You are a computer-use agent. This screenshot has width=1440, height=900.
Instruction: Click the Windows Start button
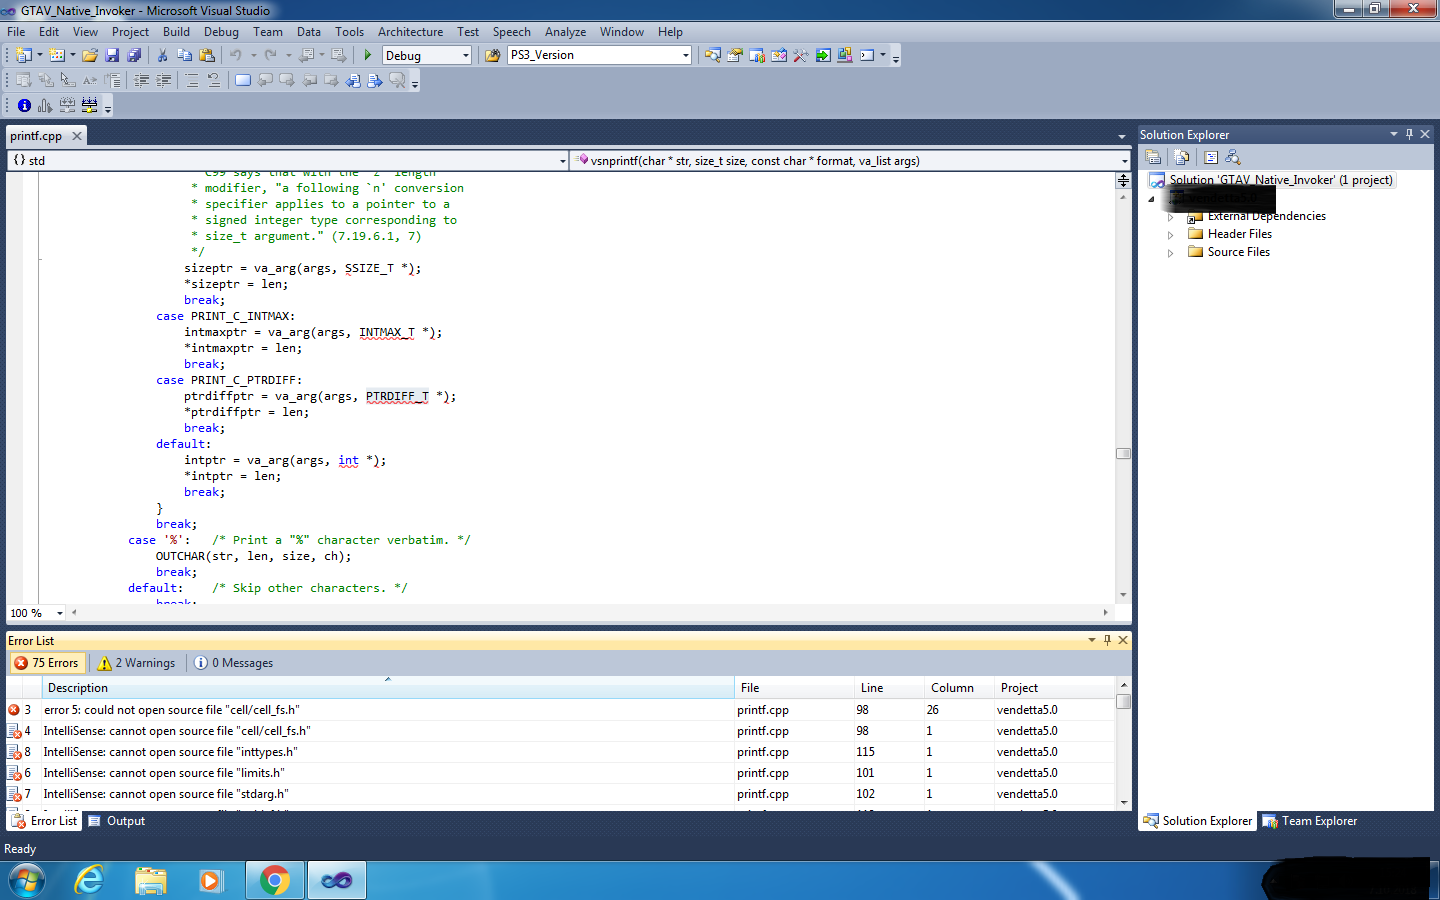pyautogui.click(x=27, y=880)
